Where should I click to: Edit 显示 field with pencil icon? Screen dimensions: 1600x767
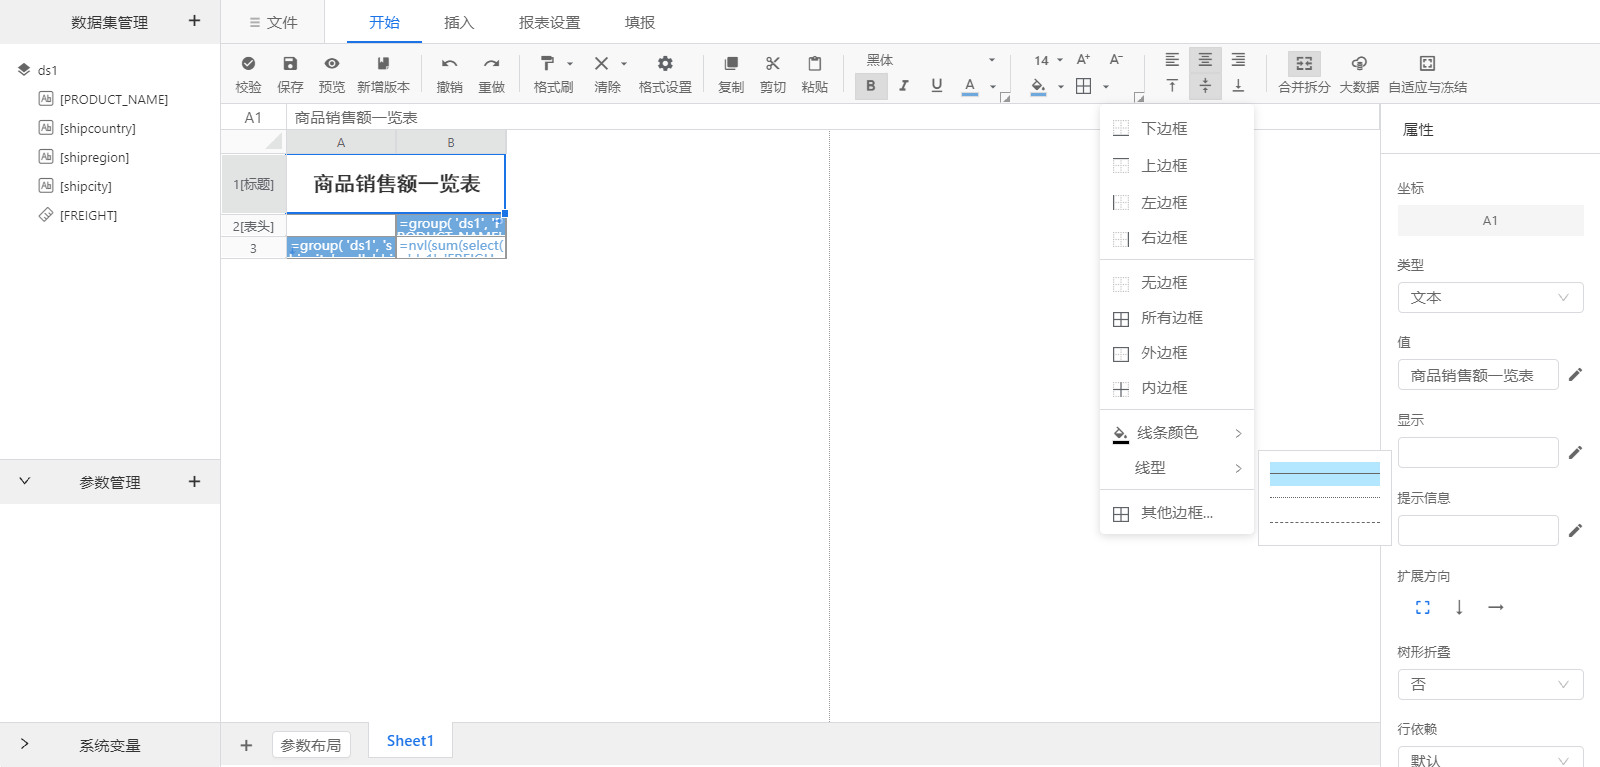[x=1575, y=452]
